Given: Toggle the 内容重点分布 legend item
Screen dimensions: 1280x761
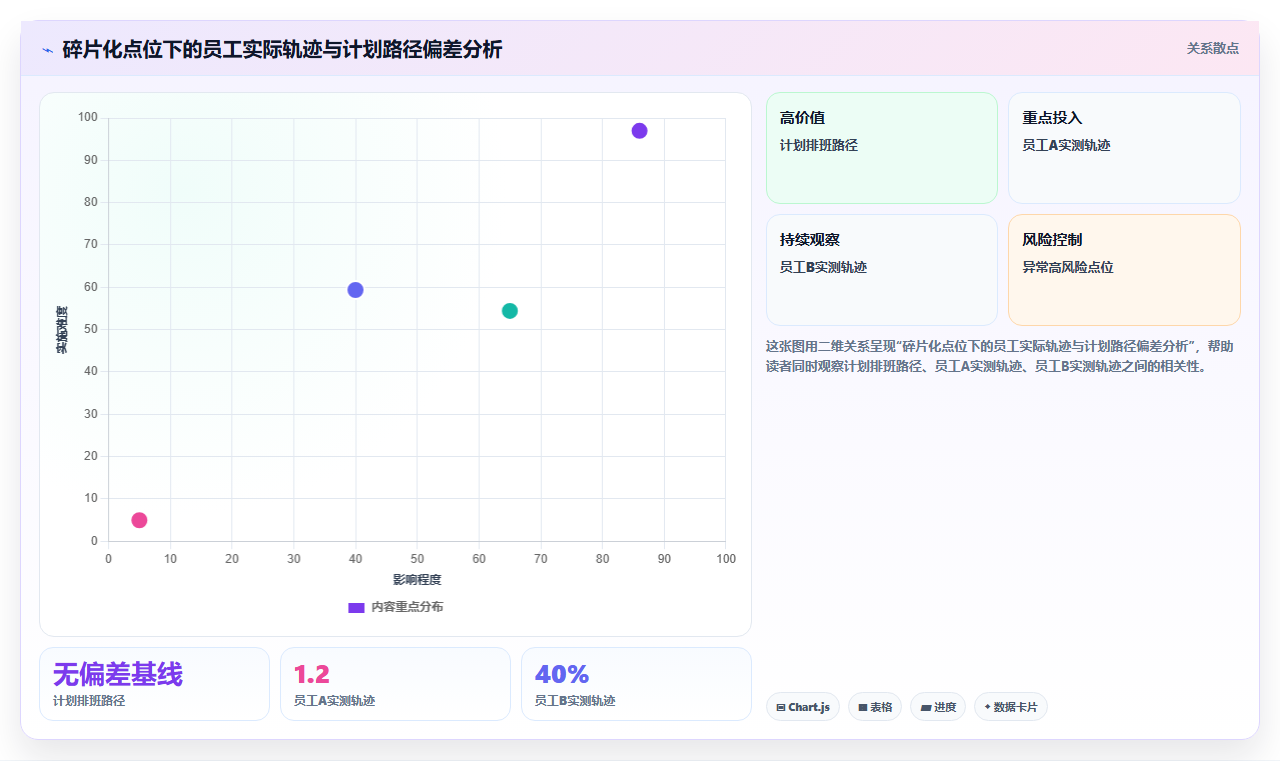Looking at the screenshot, I should (x=395, y=607).
